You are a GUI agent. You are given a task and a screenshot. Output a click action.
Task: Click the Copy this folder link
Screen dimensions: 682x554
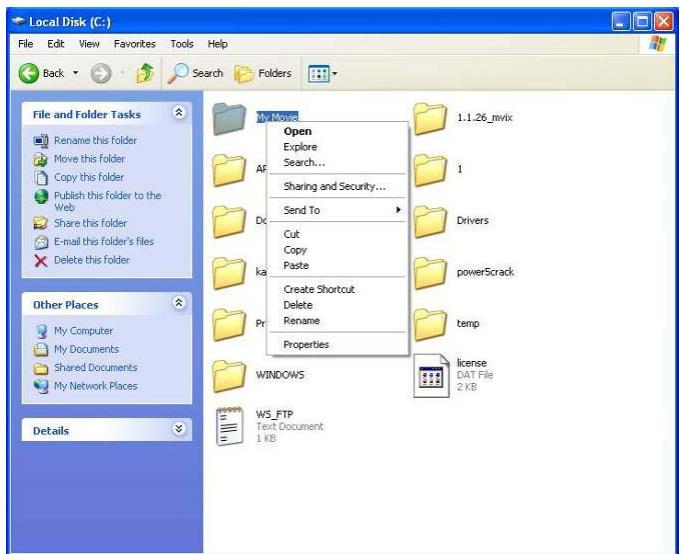89,177
